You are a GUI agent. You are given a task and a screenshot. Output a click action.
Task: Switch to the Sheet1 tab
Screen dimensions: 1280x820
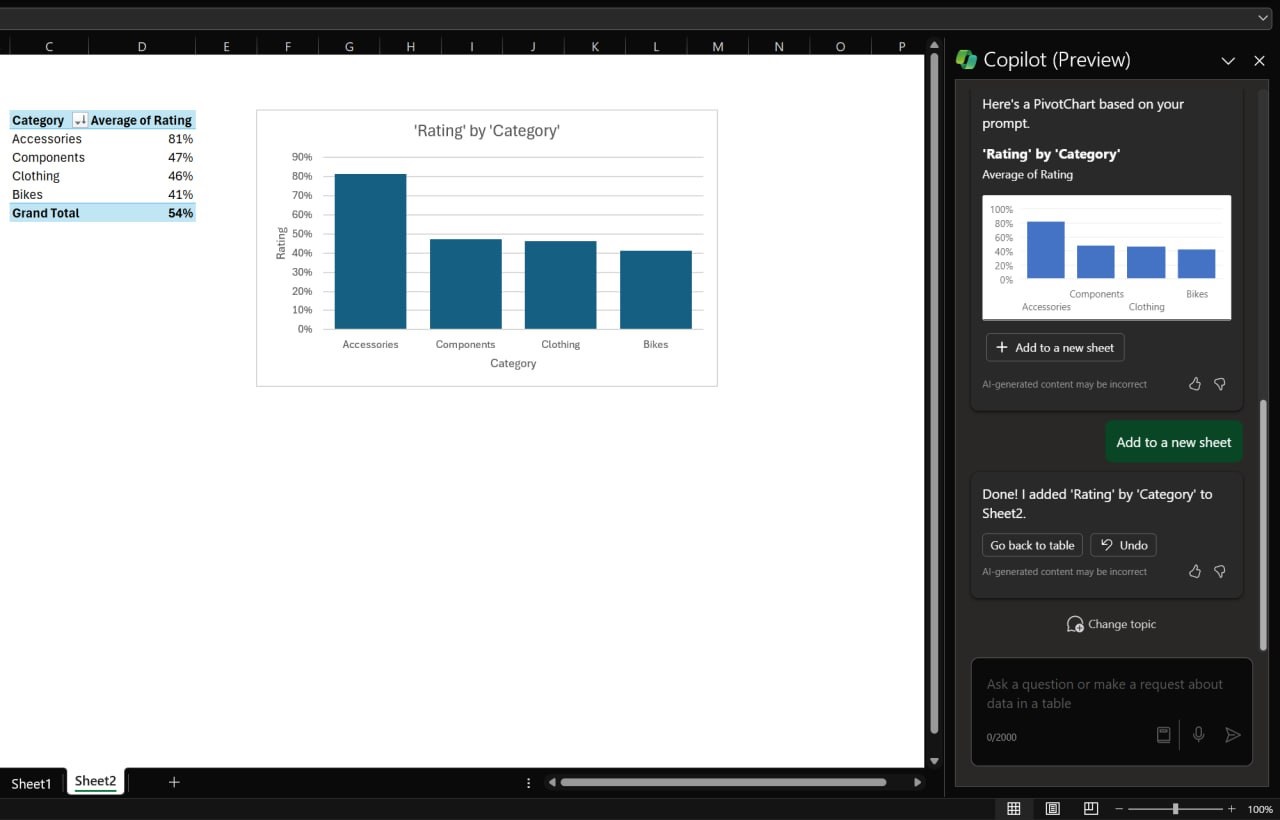(x=32, y=783)
